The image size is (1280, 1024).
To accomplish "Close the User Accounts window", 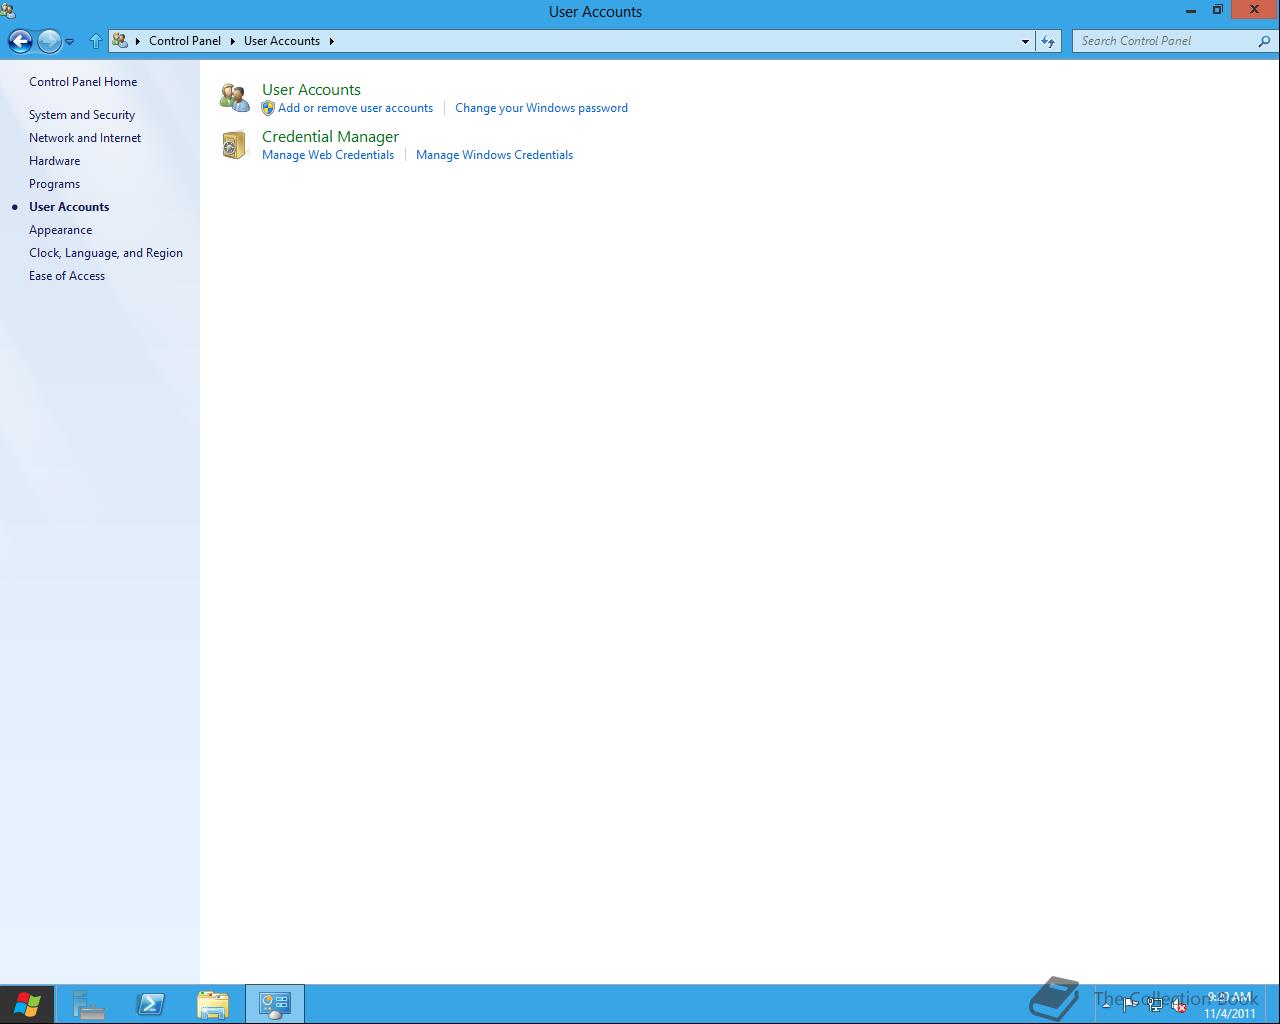I will [1254, 9].
